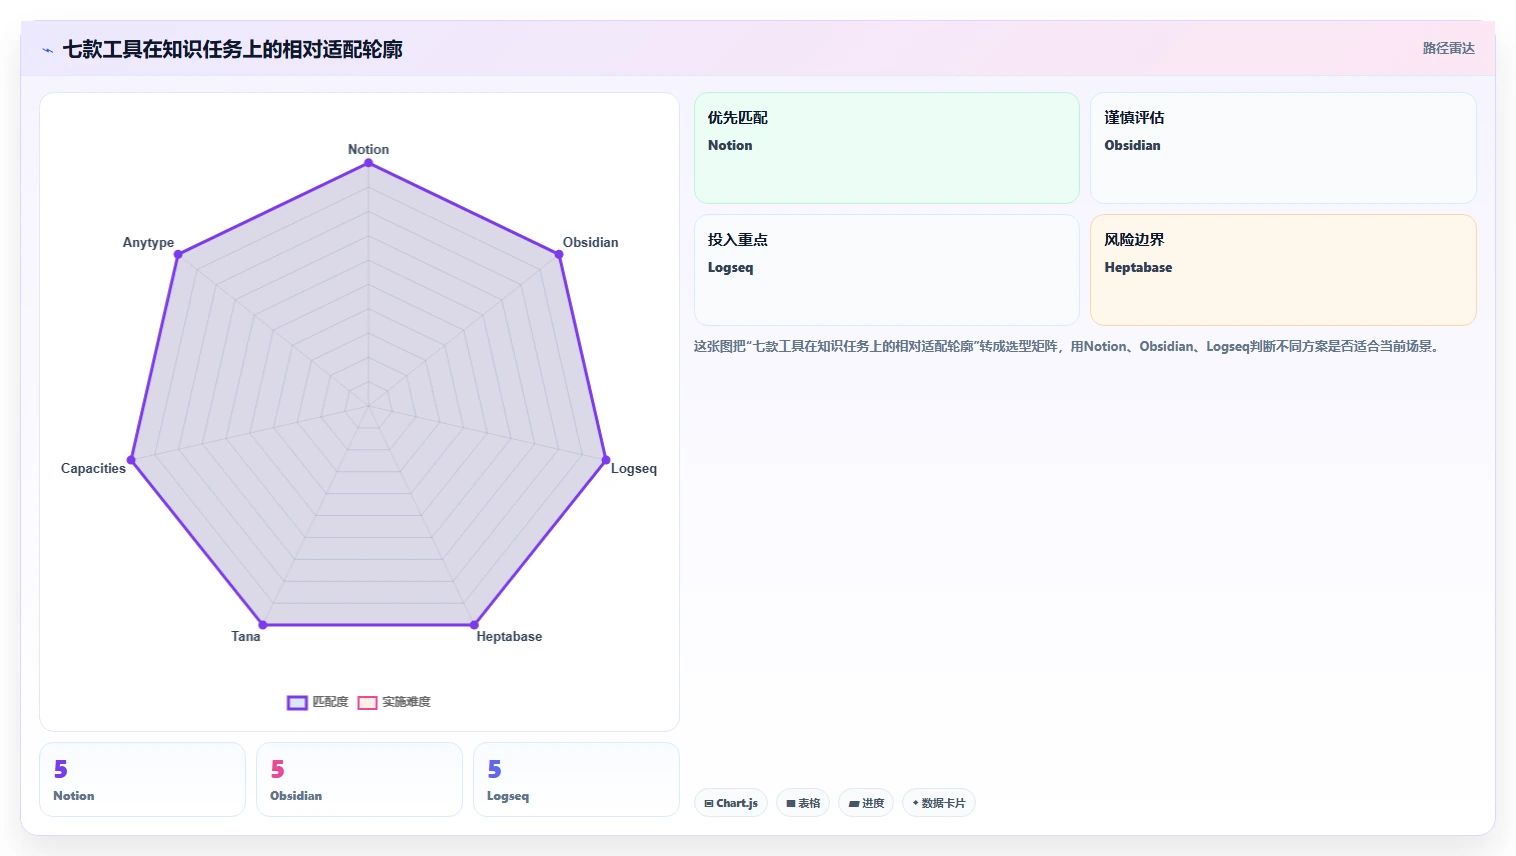This screenshot has width=1516, height=856.
Task: Select the Notion score card showing 5
Action: pos(142,779)
